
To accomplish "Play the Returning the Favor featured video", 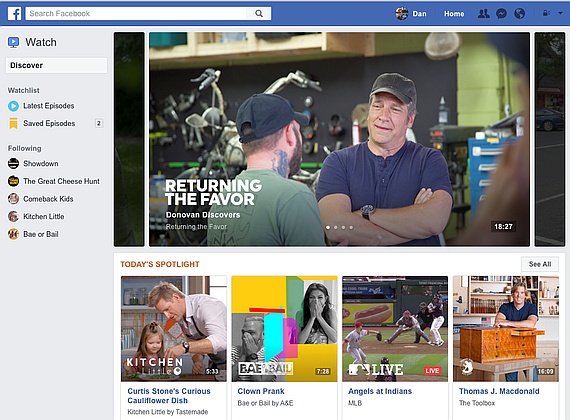I will pos(339,139).
